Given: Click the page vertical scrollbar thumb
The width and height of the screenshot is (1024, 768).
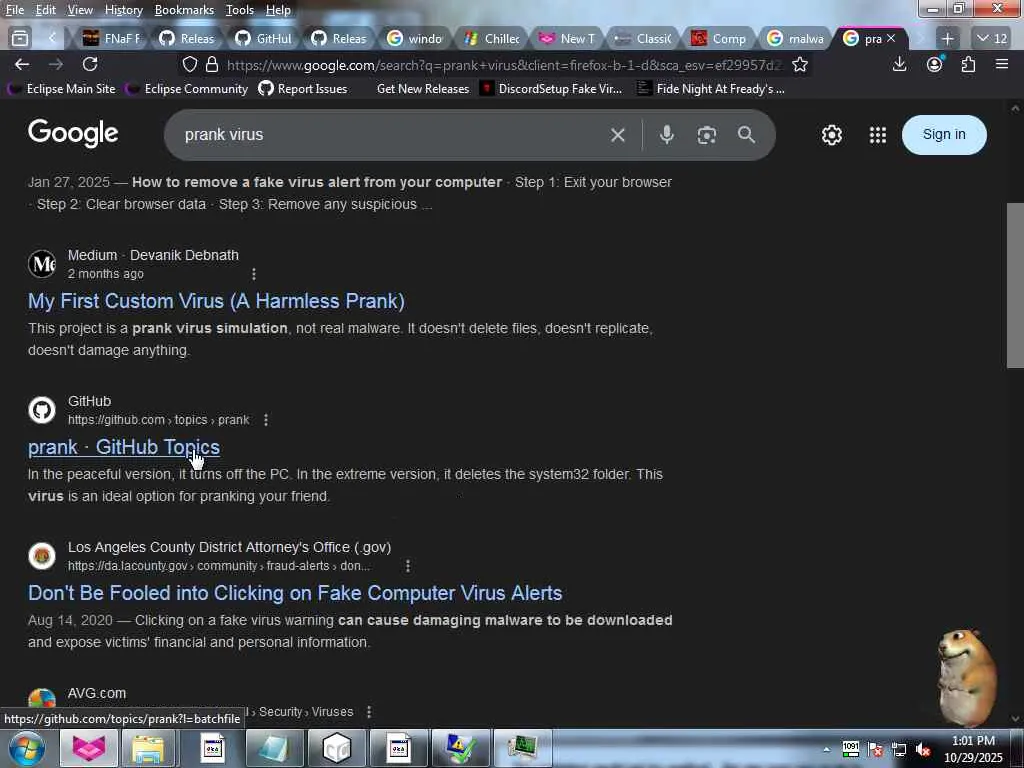Looking at the screenshot, I should click(x=1015, y=285).
